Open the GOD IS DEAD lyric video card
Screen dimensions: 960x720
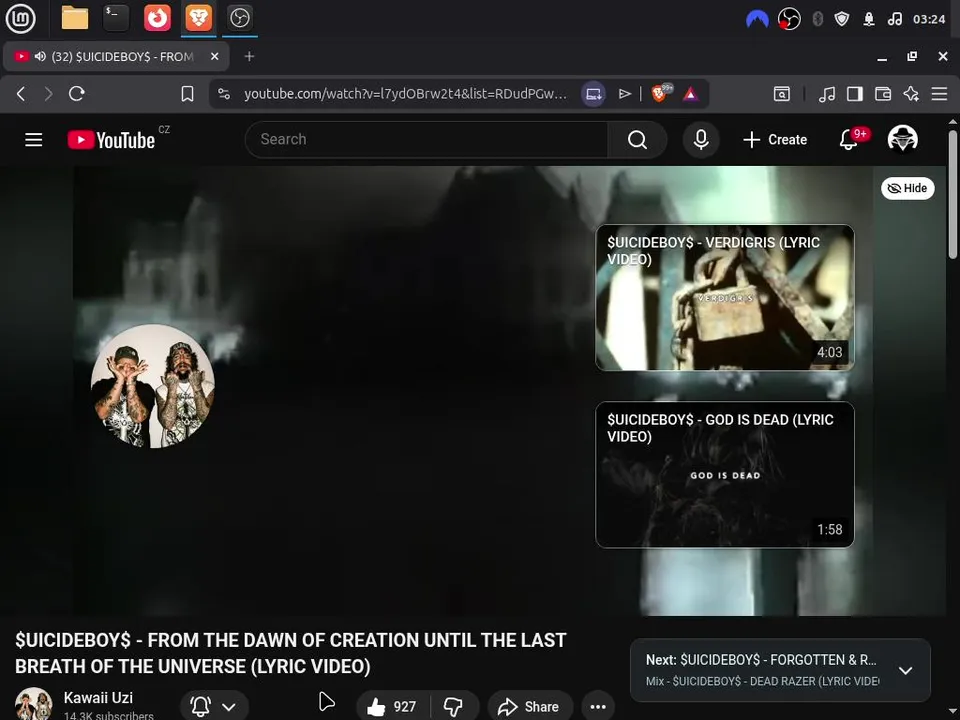click(724, 474)
